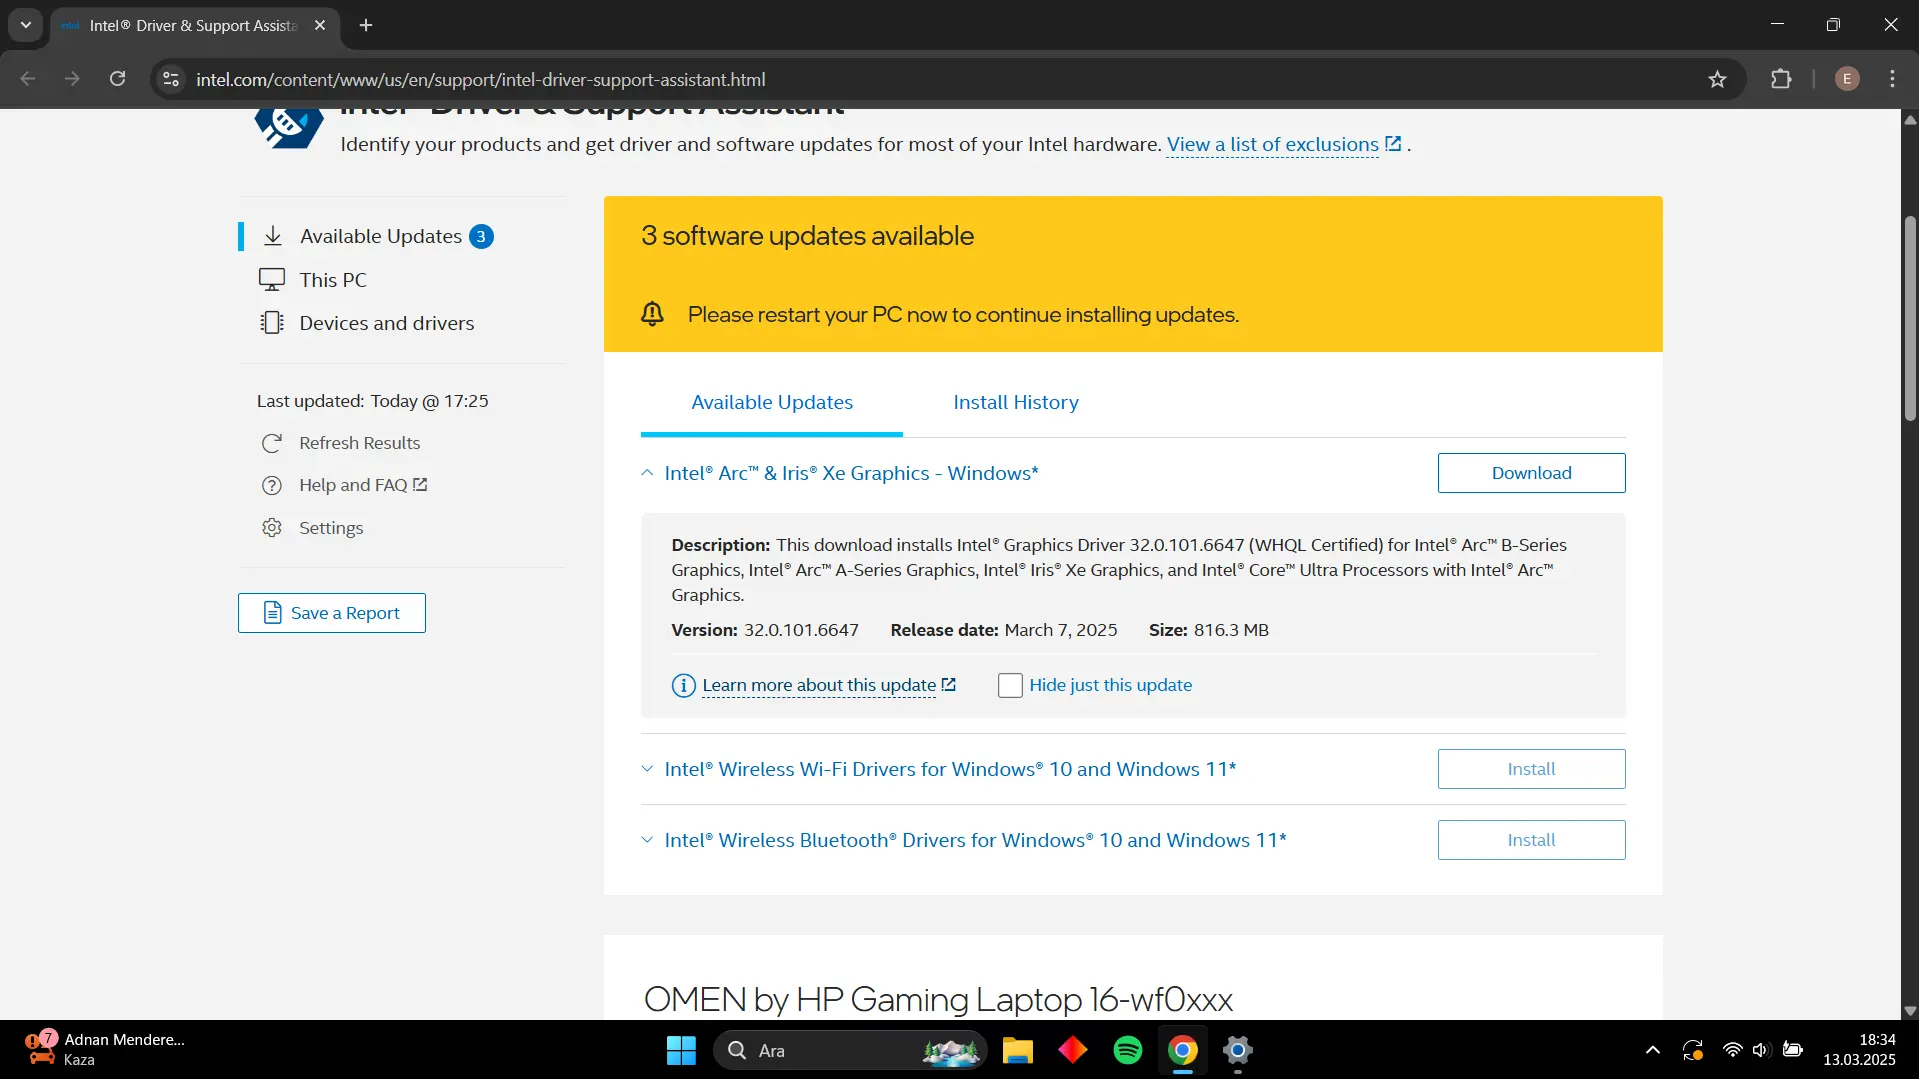Viewport: 1919px width, 1079px height.
Task: Click the blue updates count badge 3
Action: pos(481,236)
